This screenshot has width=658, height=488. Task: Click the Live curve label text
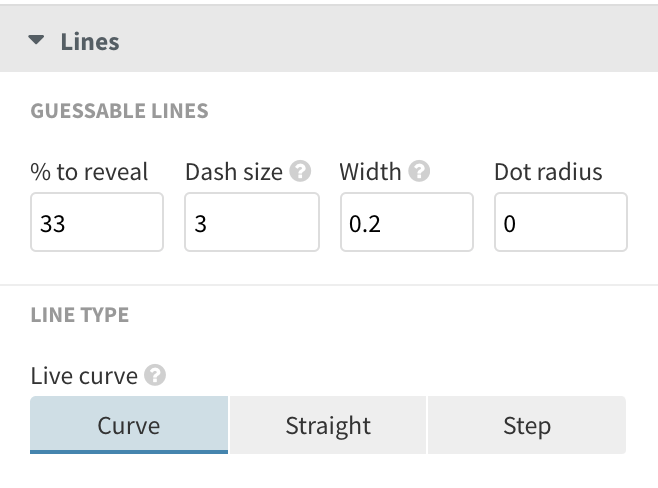pyautogui.click(x=84, y=376)
